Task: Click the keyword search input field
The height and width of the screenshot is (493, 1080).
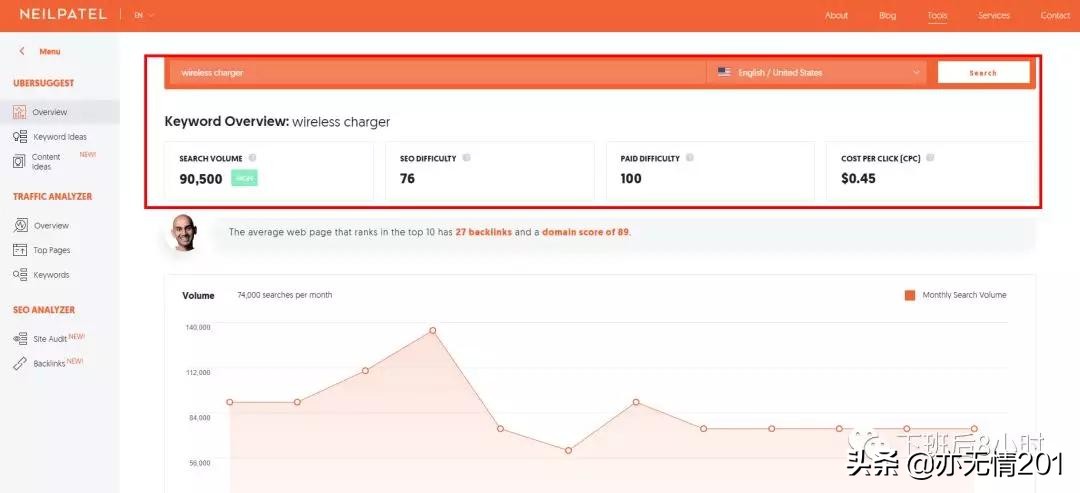Action: click(x=437, y=72)
